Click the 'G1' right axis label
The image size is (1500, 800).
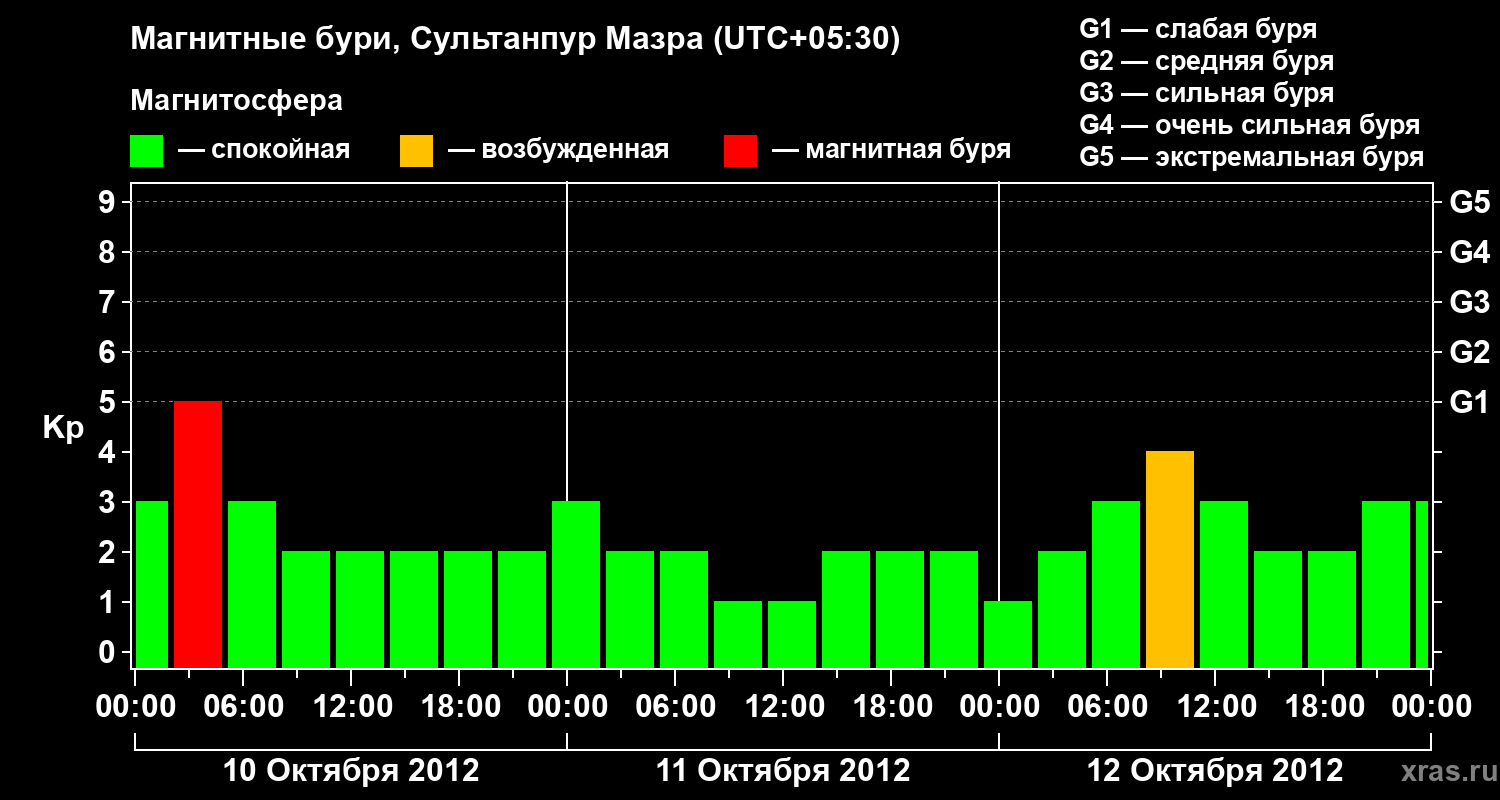tap(1470, 402)
